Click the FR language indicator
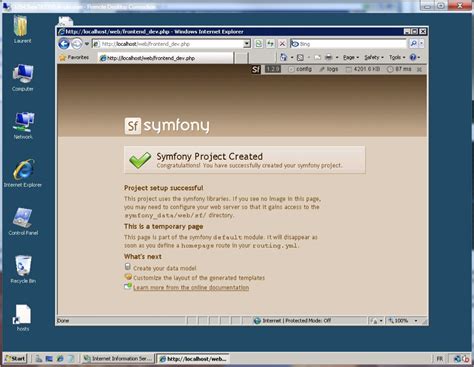Viewport: 474px width, 367px height. click(440, 359)
